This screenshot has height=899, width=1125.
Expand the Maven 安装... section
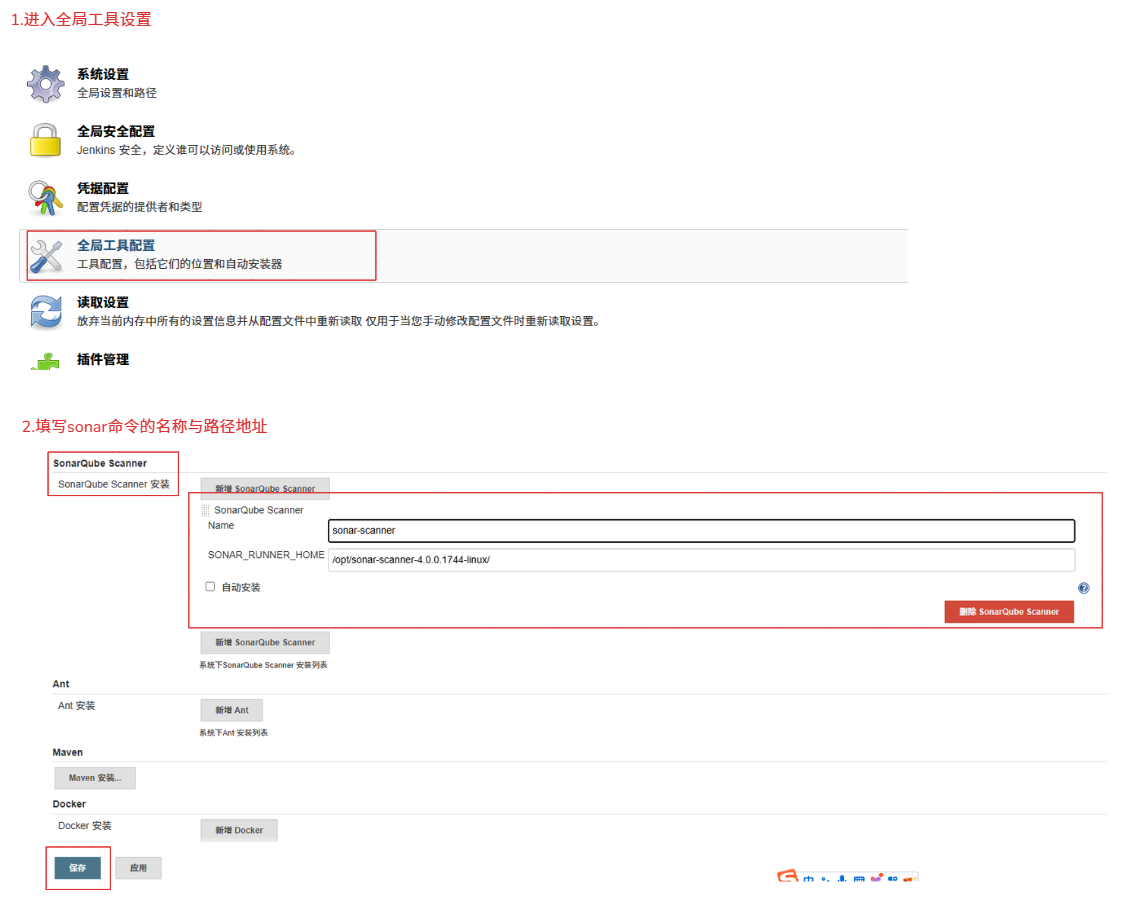[95, 778]
